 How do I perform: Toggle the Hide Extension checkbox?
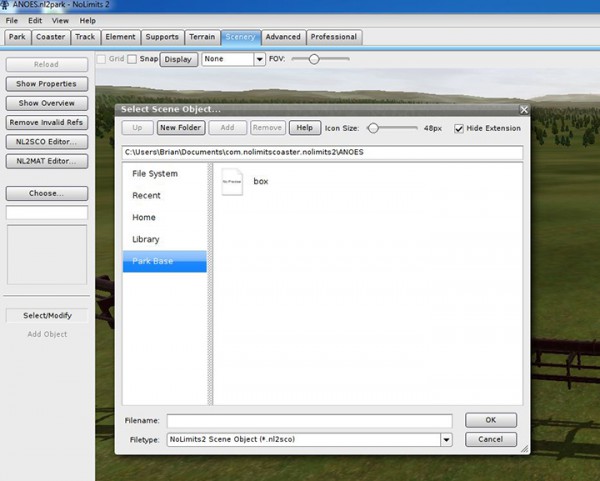[459, 128]
